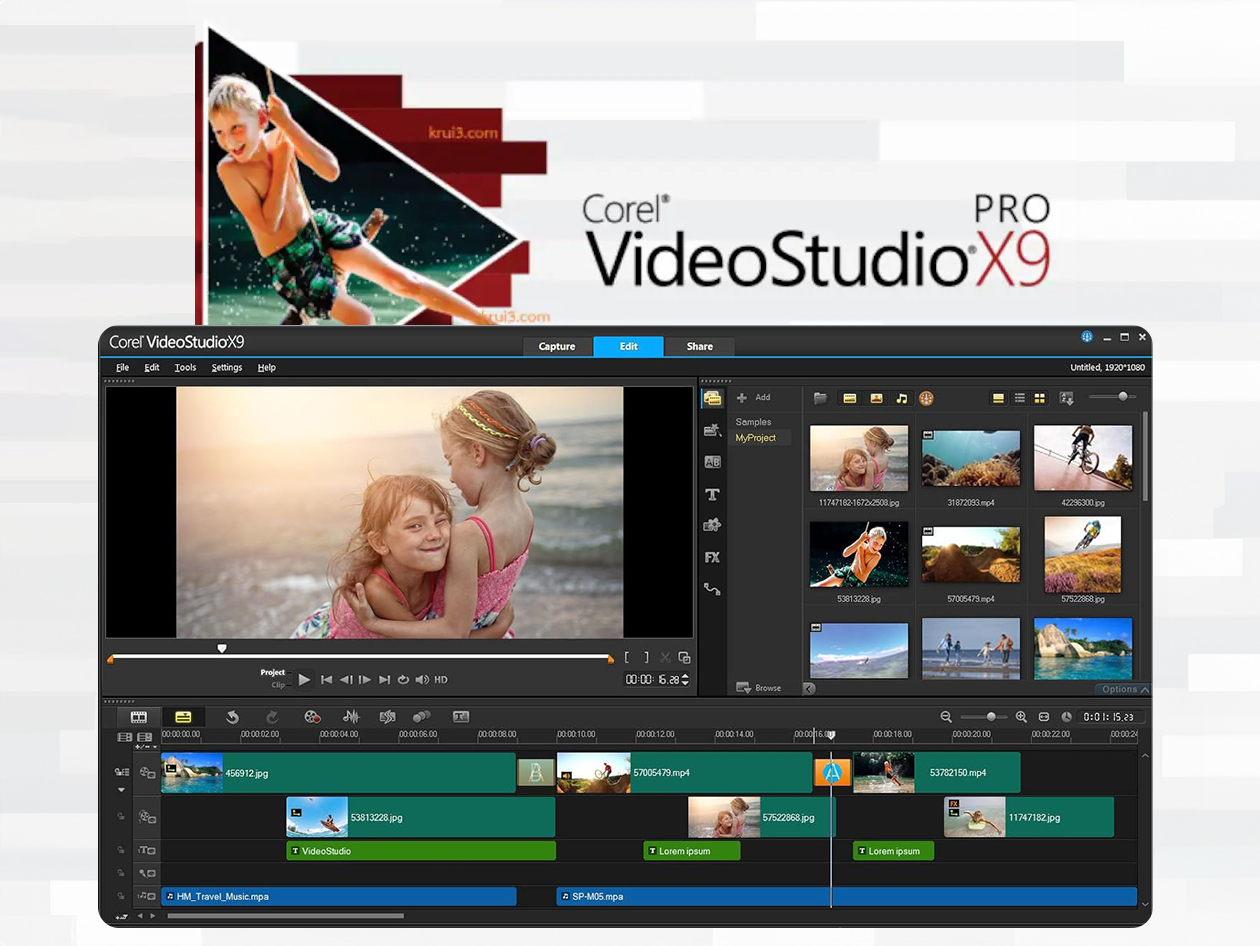Click the Undo arrow in the timeline toolbar
Image resolution: width=1260 pixels, height=946 pixels.
coord(232,717)
